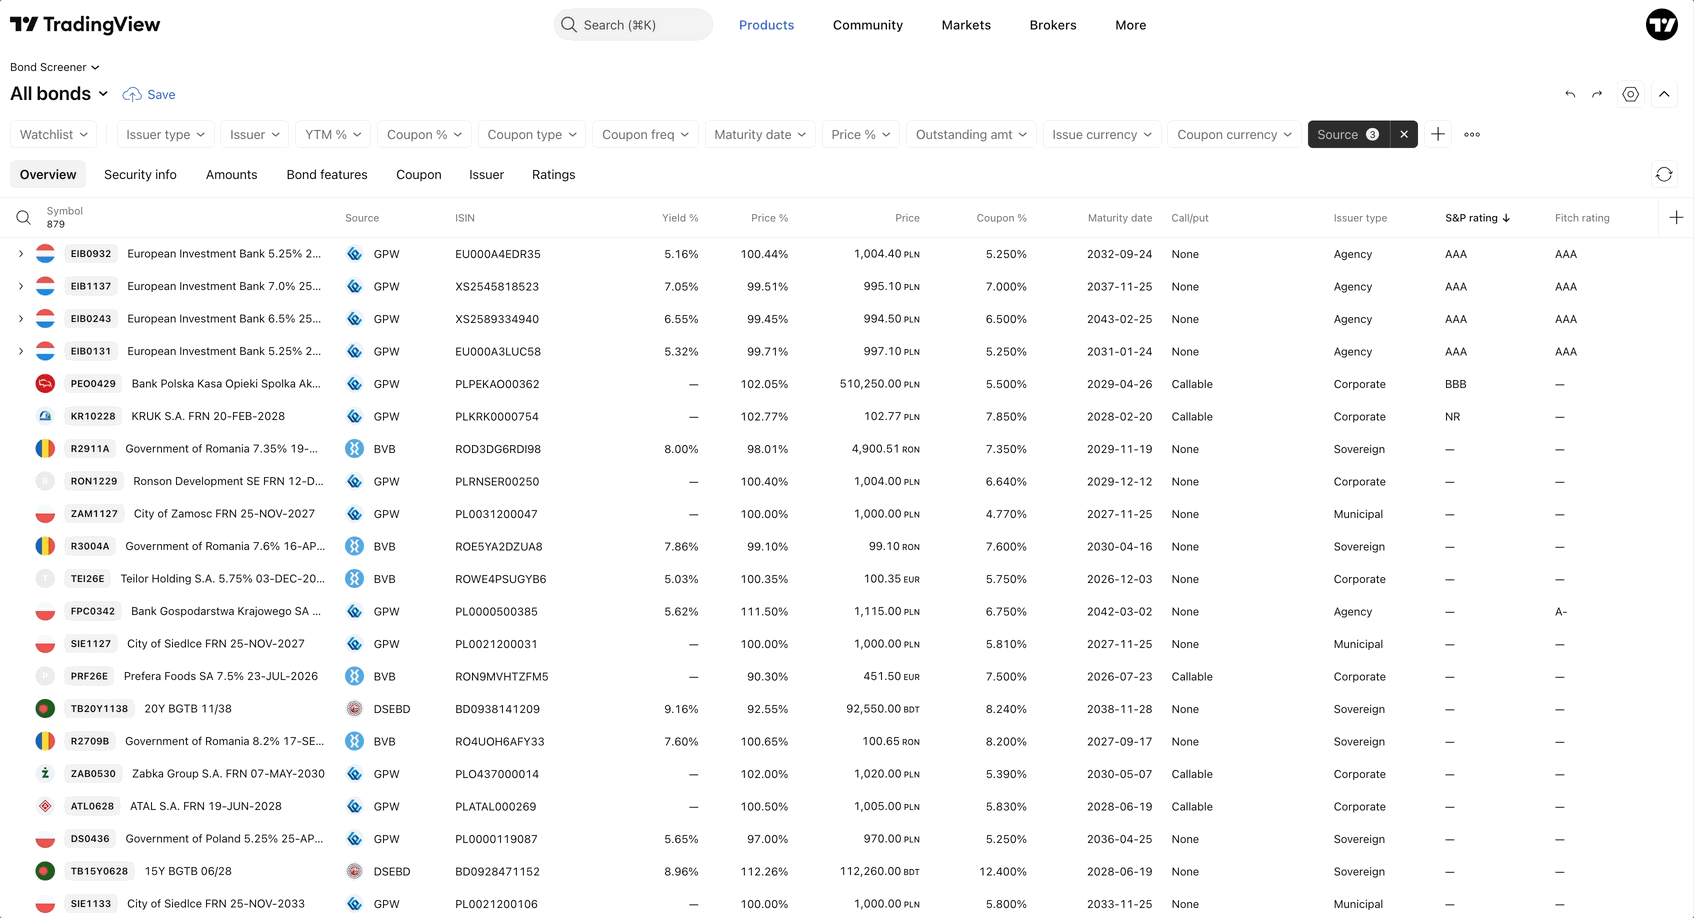Viewport: 1694px width, 918px height.
Task: Switch to the Security info tab
Action: (x=140, y=174)
